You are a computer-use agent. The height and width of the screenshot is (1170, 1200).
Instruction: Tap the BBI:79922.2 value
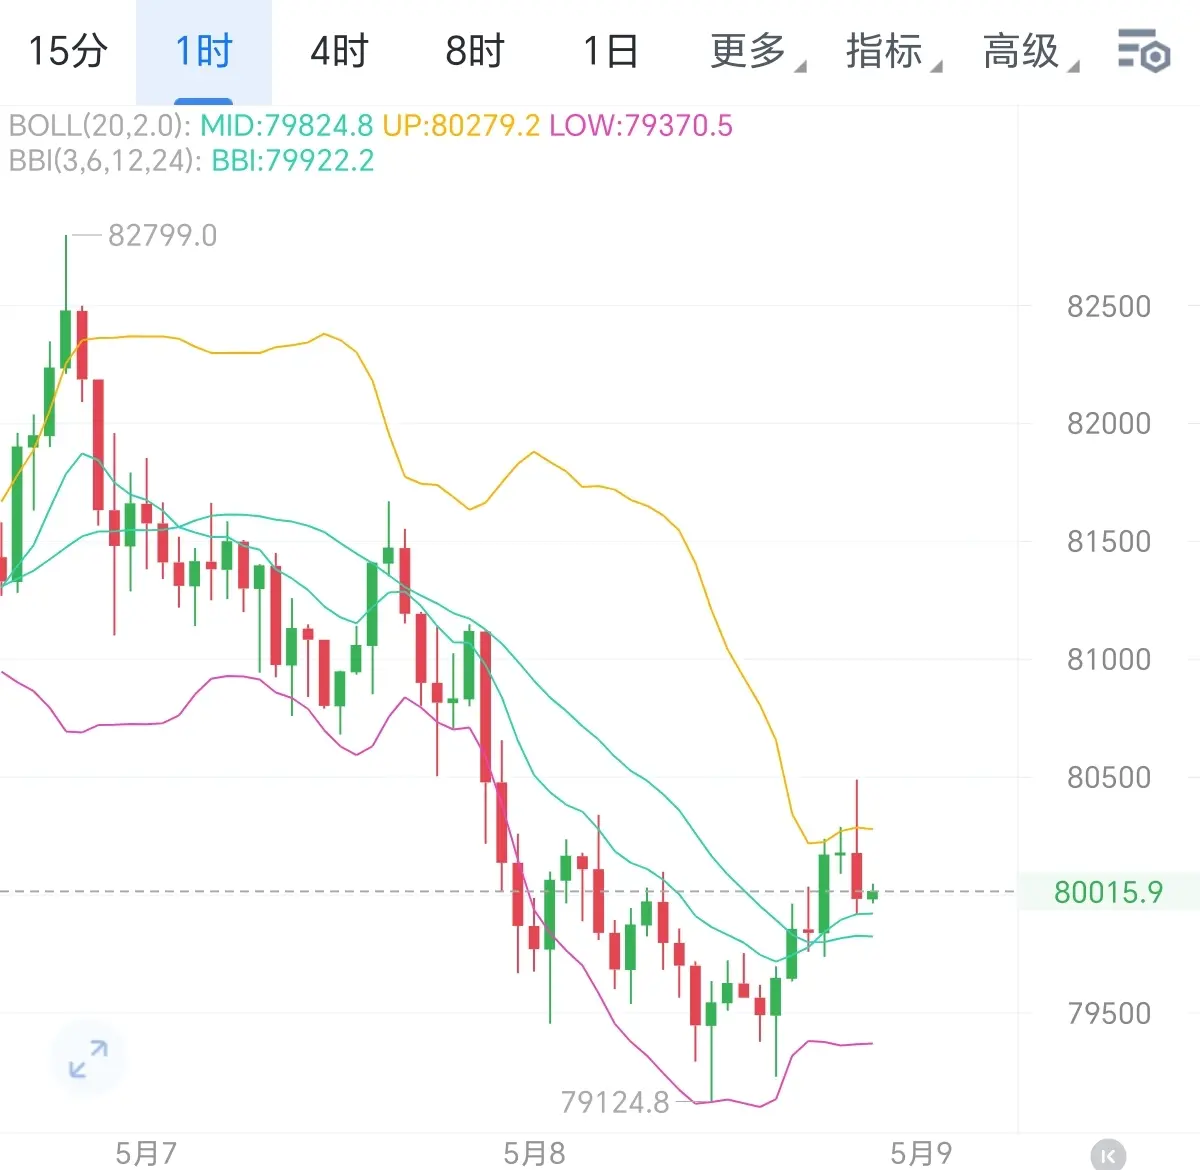tap(293, 161)
